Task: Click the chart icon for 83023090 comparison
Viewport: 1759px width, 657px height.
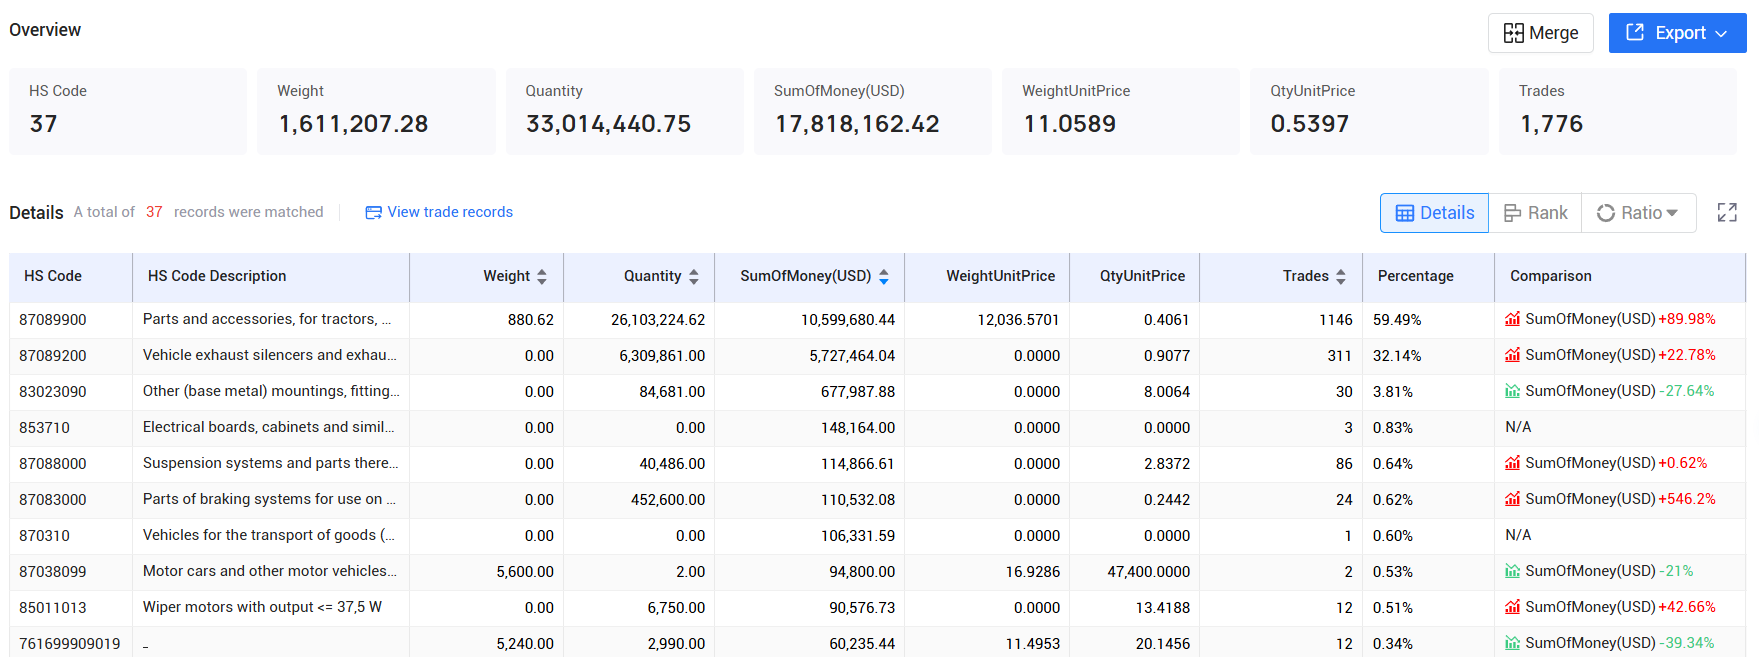Action: 1513,391
